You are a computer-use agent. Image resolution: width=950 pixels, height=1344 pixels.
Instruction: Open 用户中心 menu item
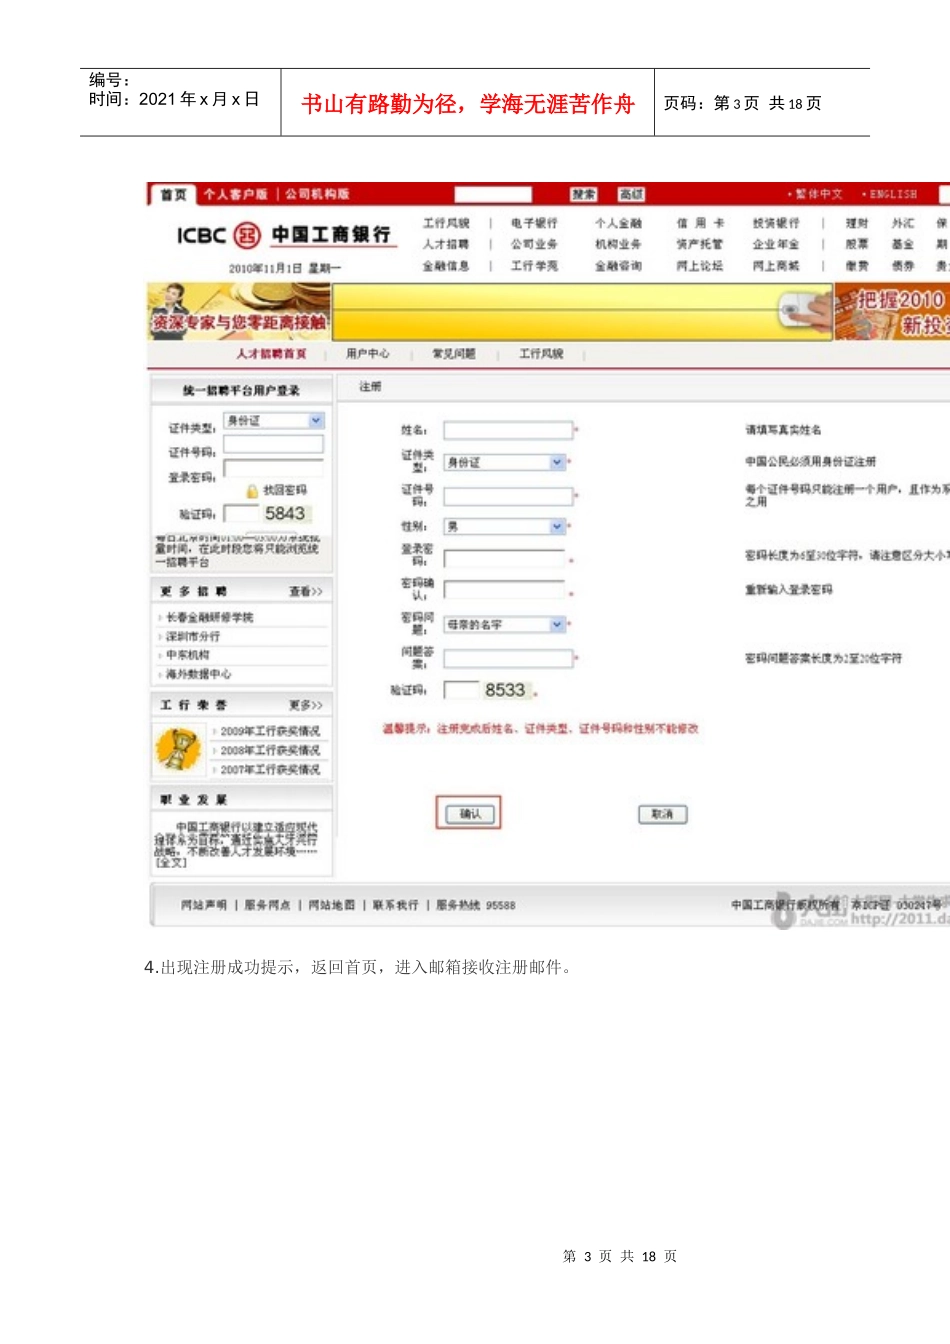pyautogui.click(x=368, y=354)
